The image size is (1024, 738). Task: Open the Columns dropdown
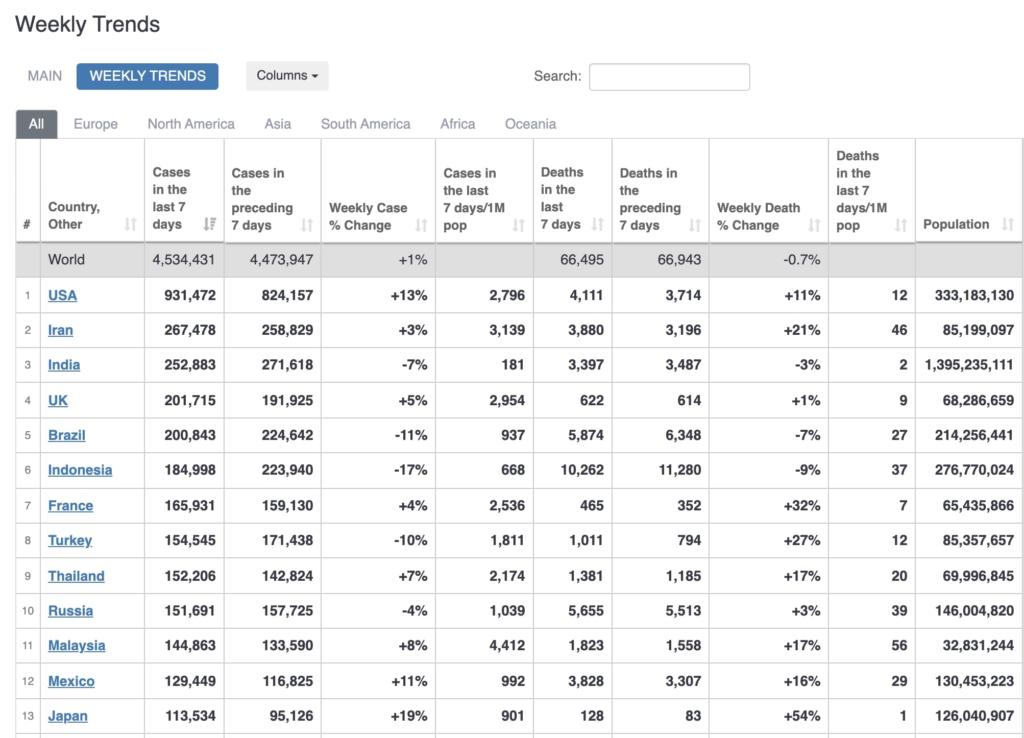pos(287,76)
